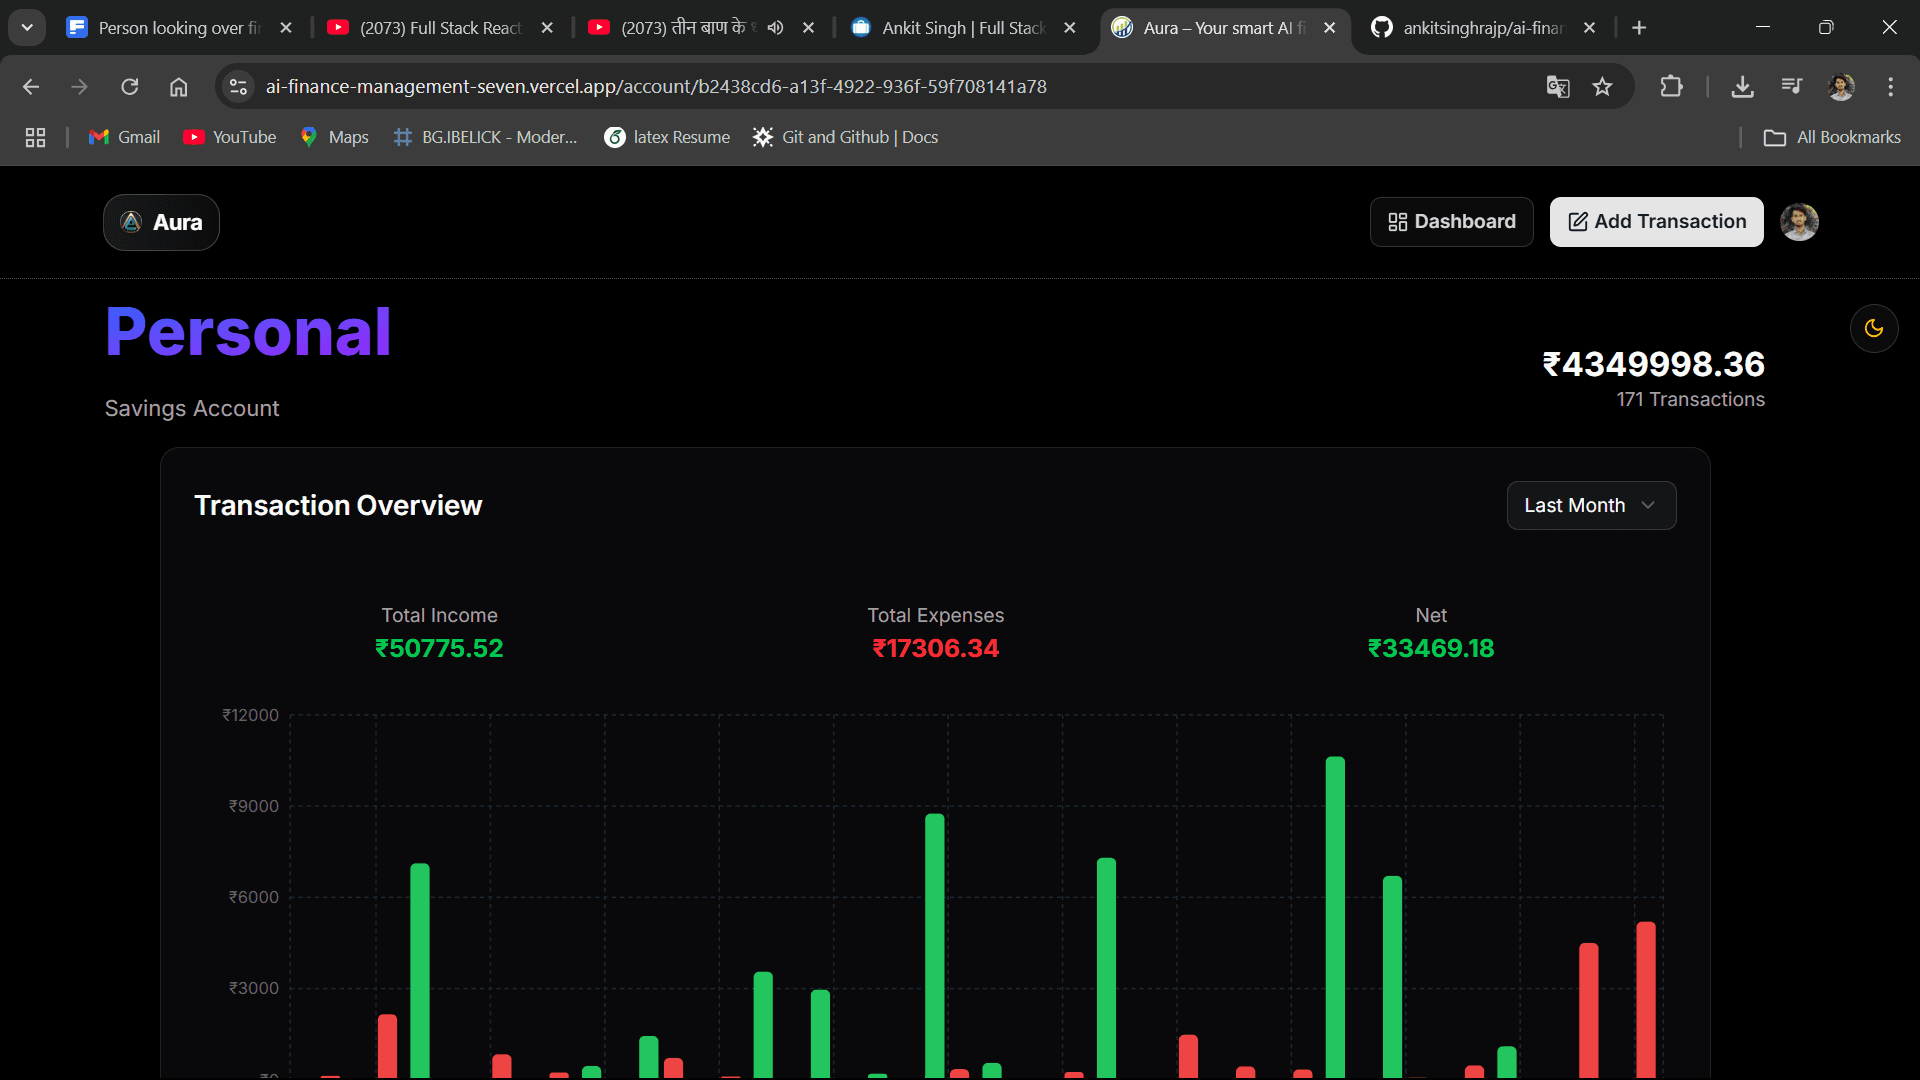The height and width of the screenshot is (1080, 1920).
Task: Click the 171 Transactions text
Action: tap(1690, 400)
